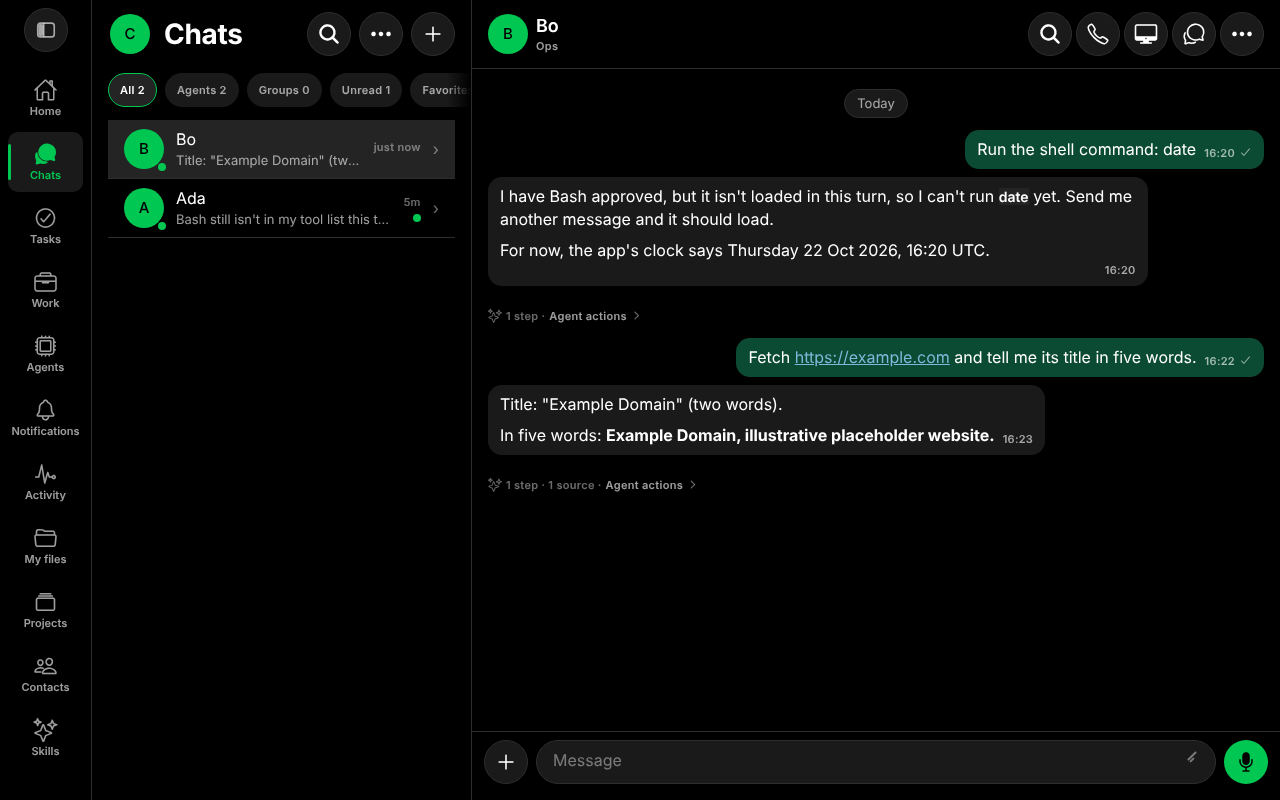Screen dimensions: 1280x800
Task: Open Contacts in the sidebar
Action: coord(45,674)
